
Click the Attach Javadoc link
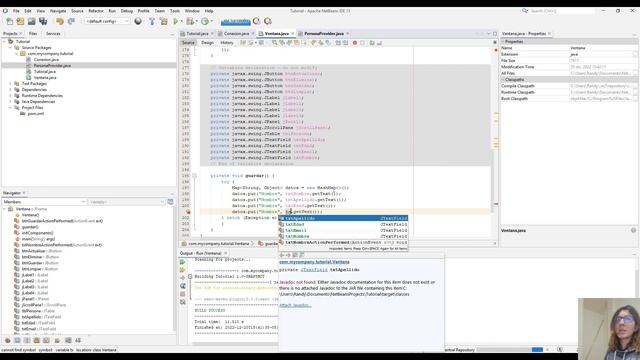tap(295, 305)
